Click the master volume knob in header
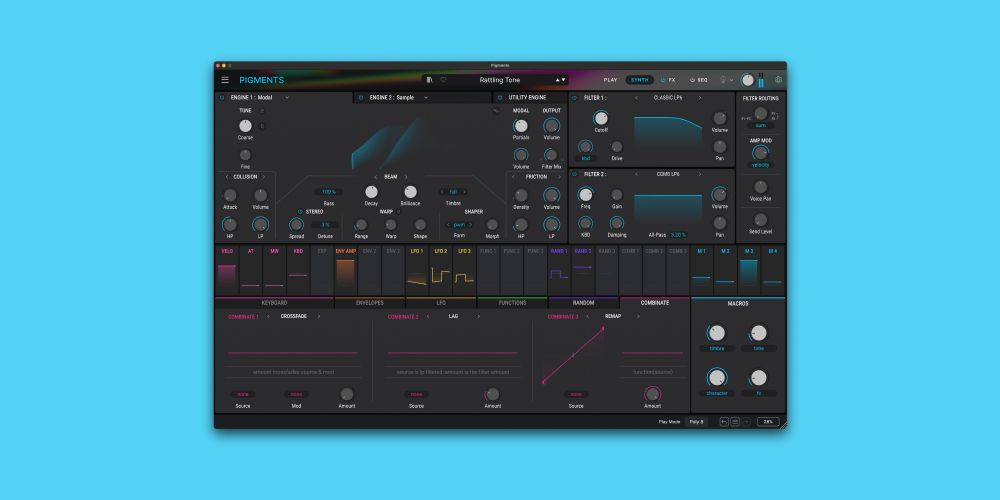Screen dimensions: 1000x500 (x=747, y=80)
